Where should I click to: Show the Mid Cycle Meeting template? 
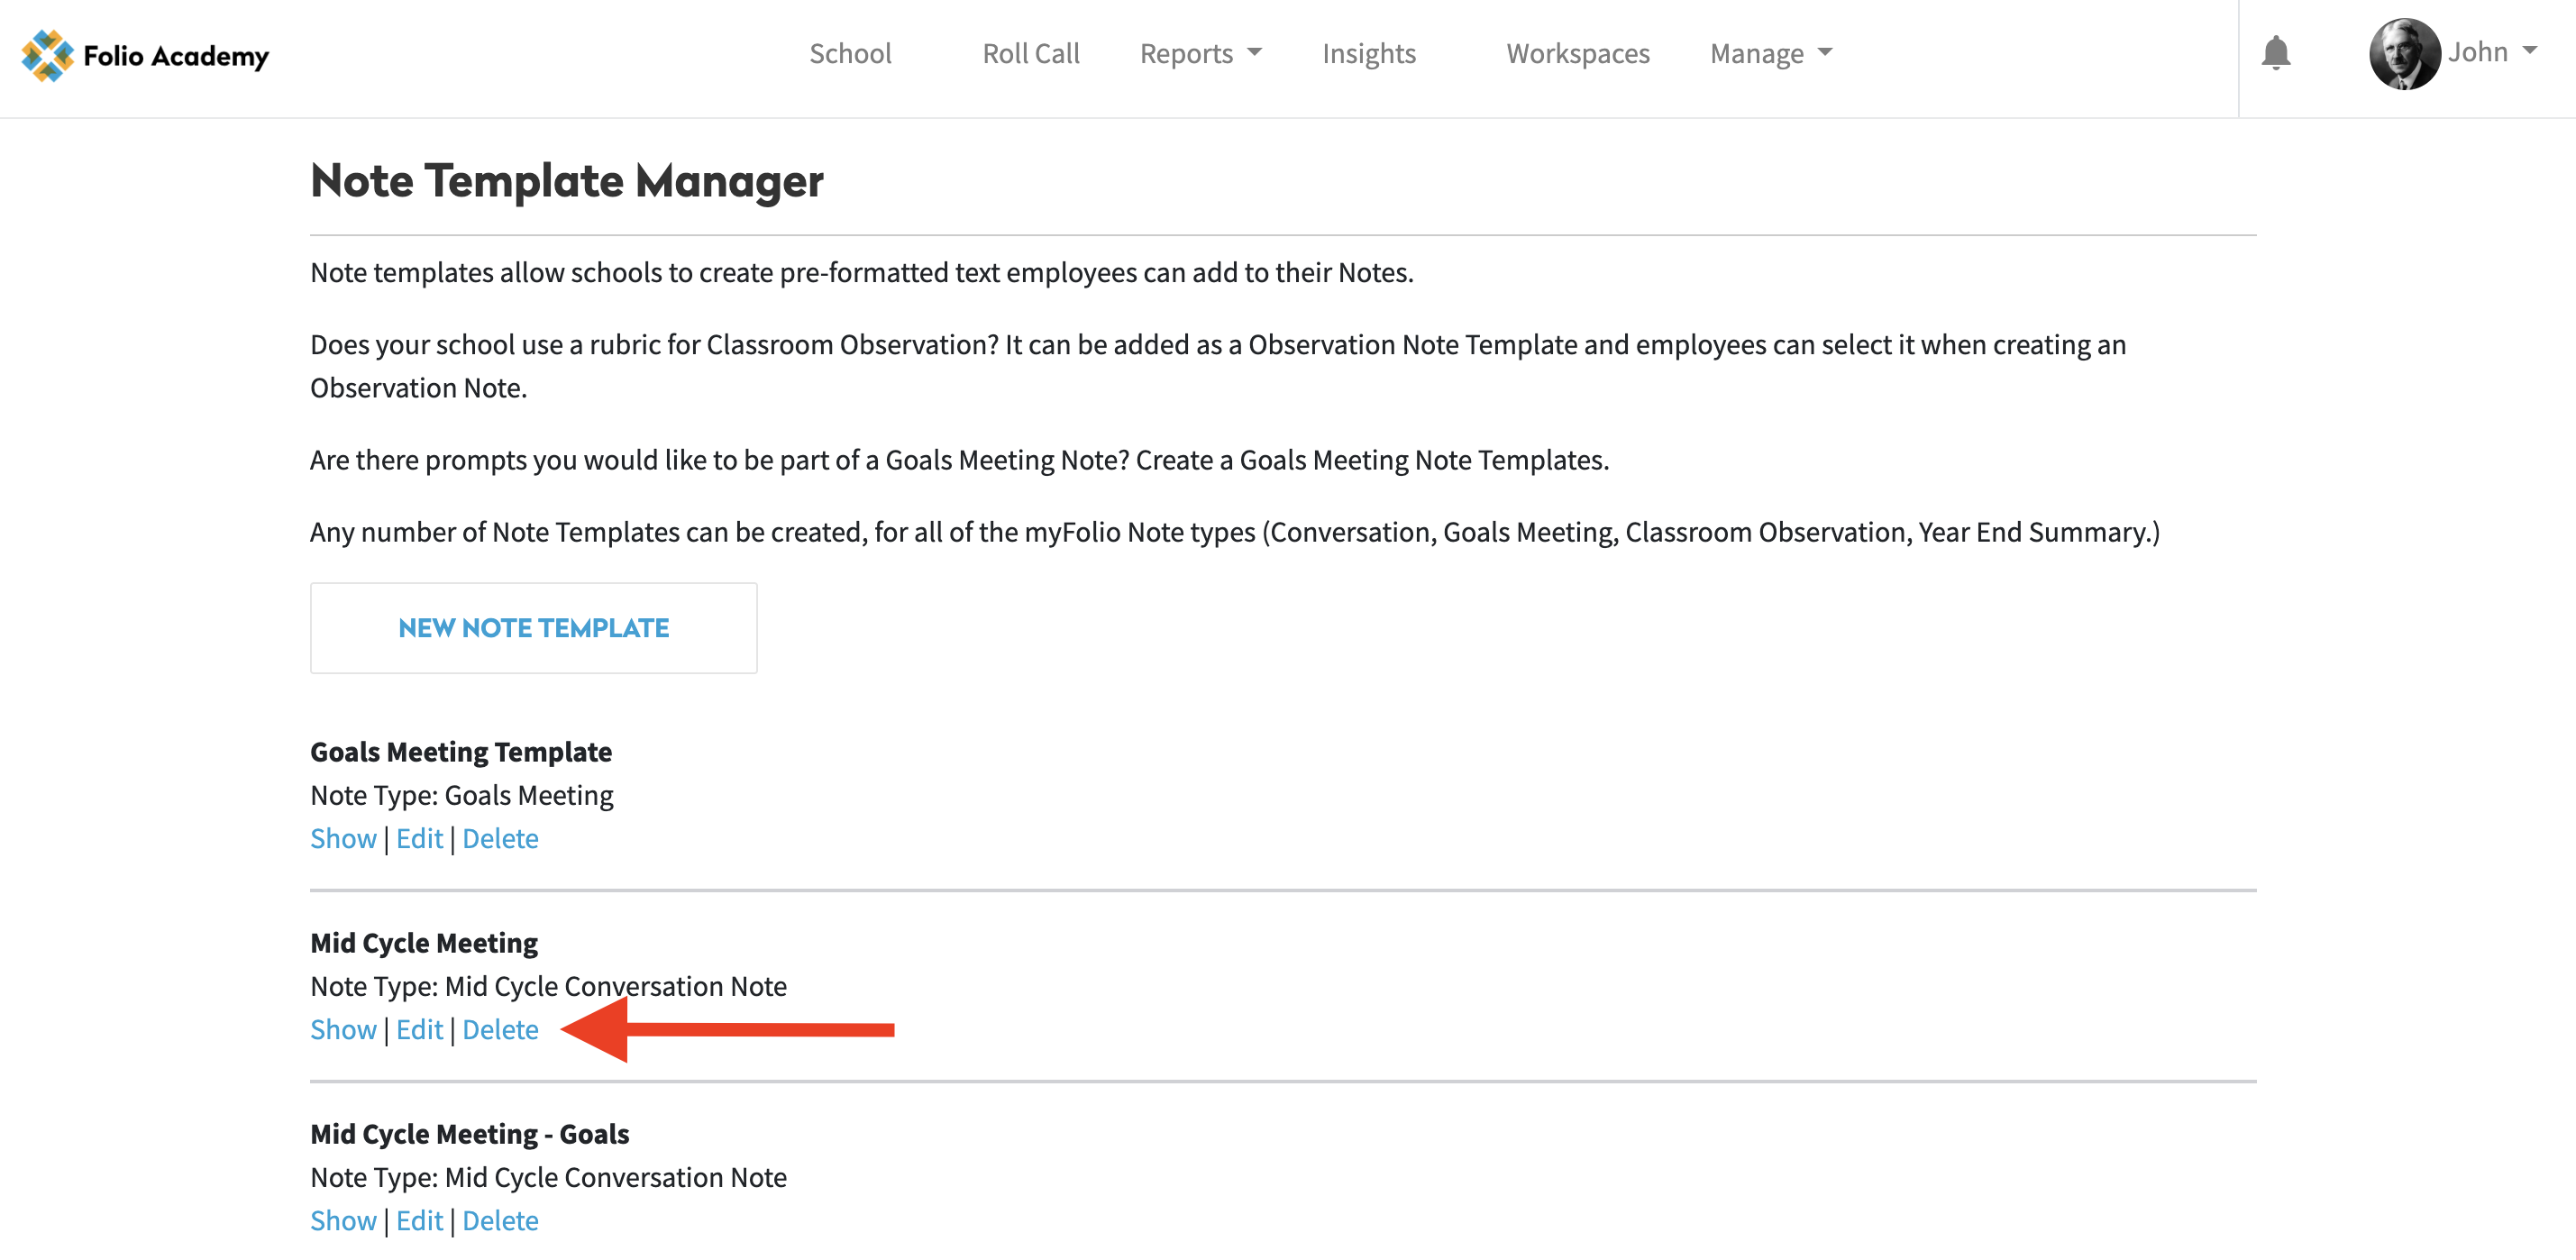point(343,1029)
